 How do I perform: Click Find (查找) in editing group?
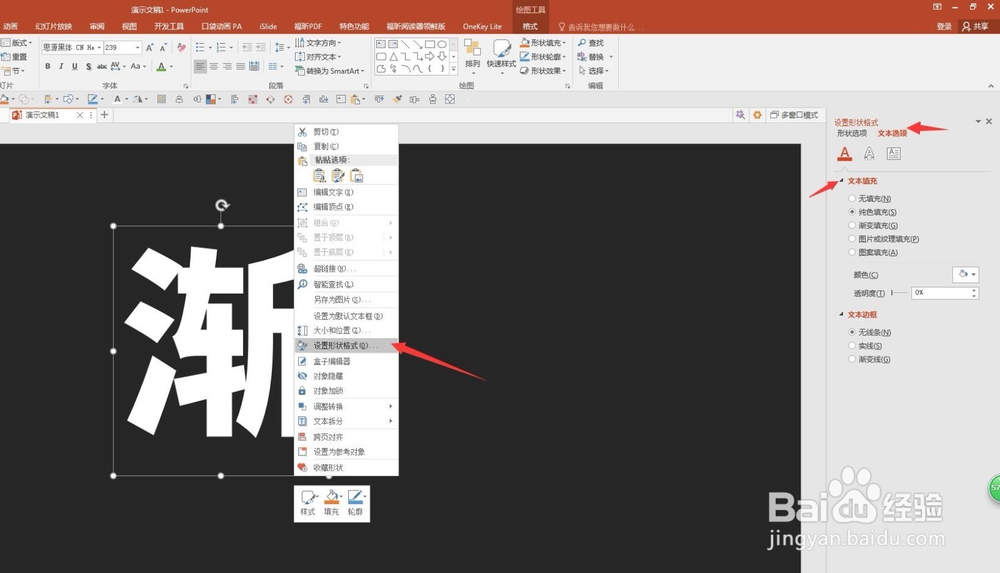point(591,43)
